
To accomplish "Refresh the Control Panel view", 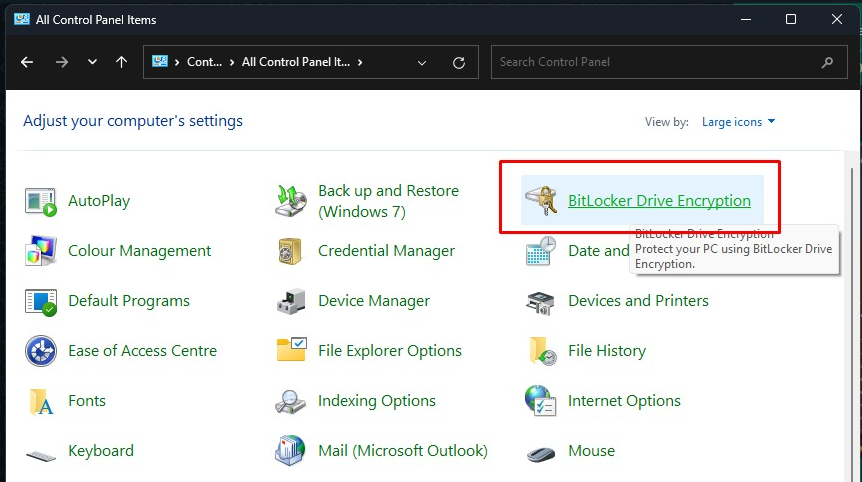I will (458, 63).
